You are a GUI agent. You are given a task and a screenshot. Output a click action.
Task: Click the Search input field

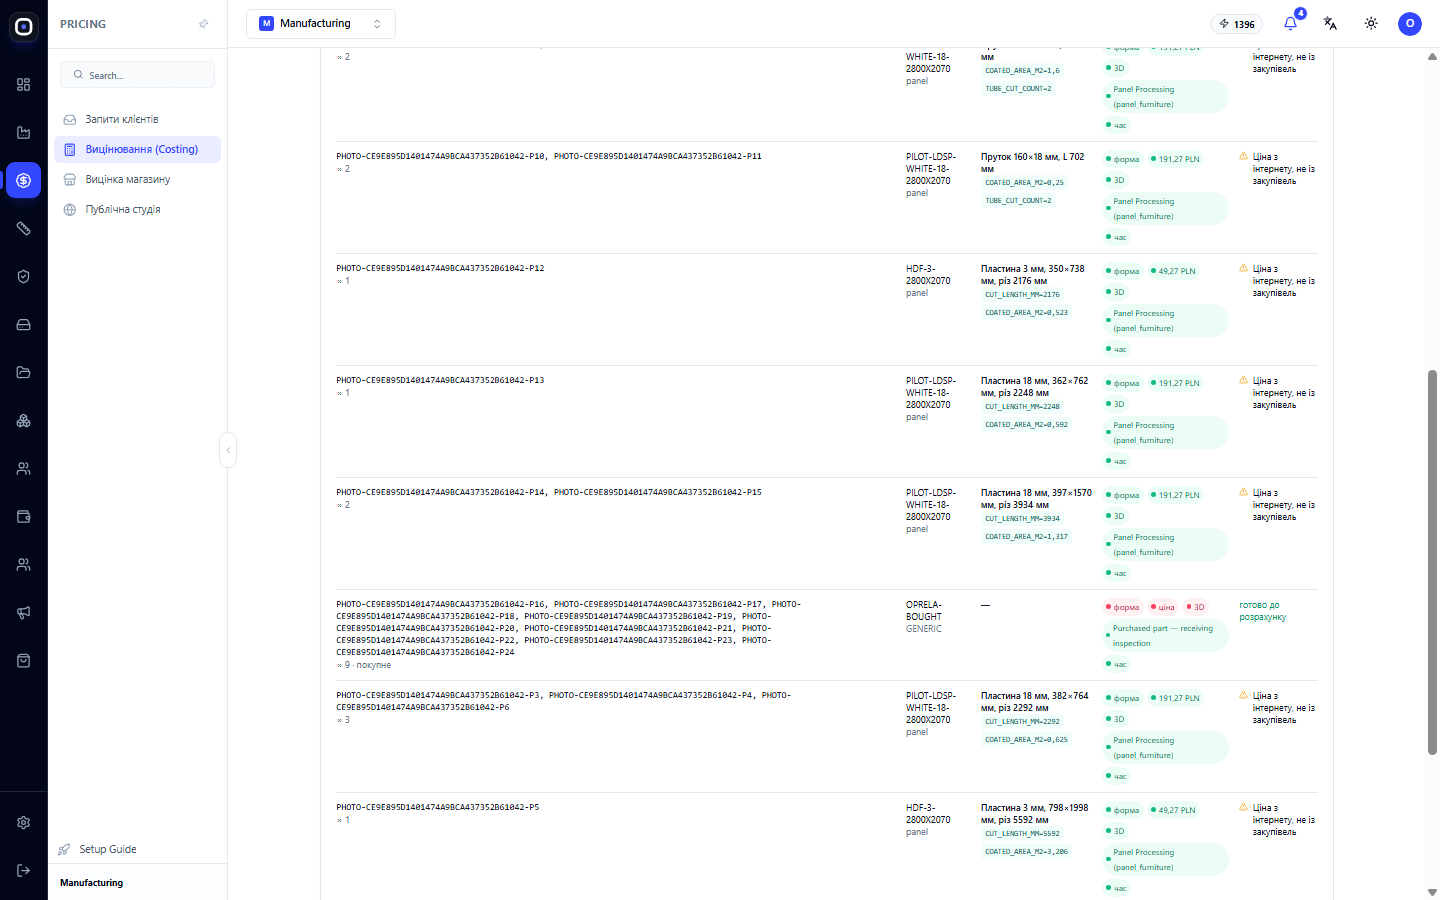(138, 75)
